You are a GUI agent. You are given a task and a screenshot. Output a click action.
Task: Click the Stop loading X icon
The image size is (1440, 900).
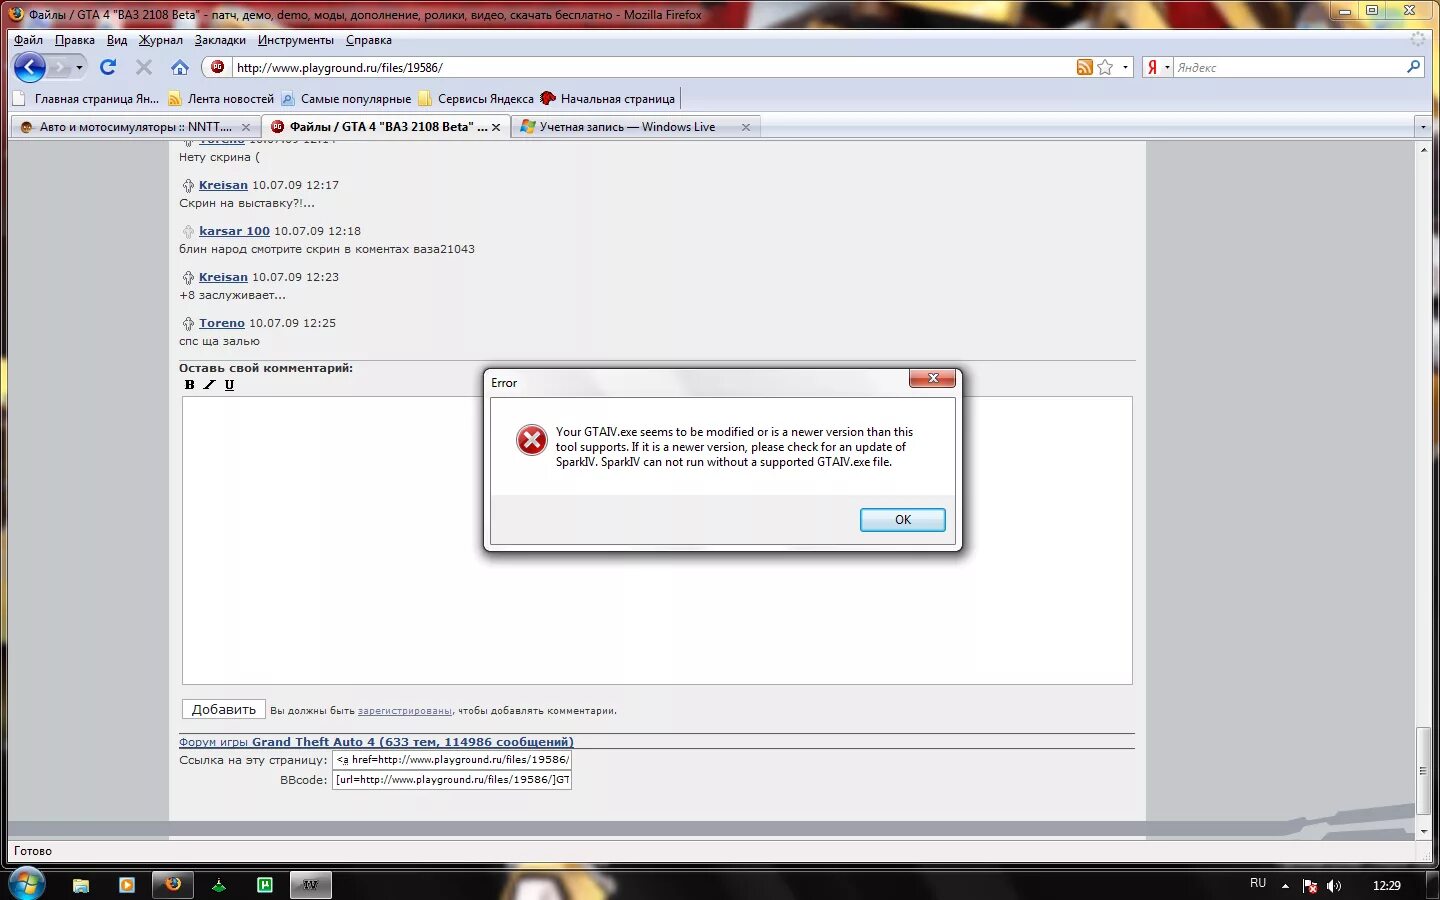pyautogui.click(x=144, y=67)
